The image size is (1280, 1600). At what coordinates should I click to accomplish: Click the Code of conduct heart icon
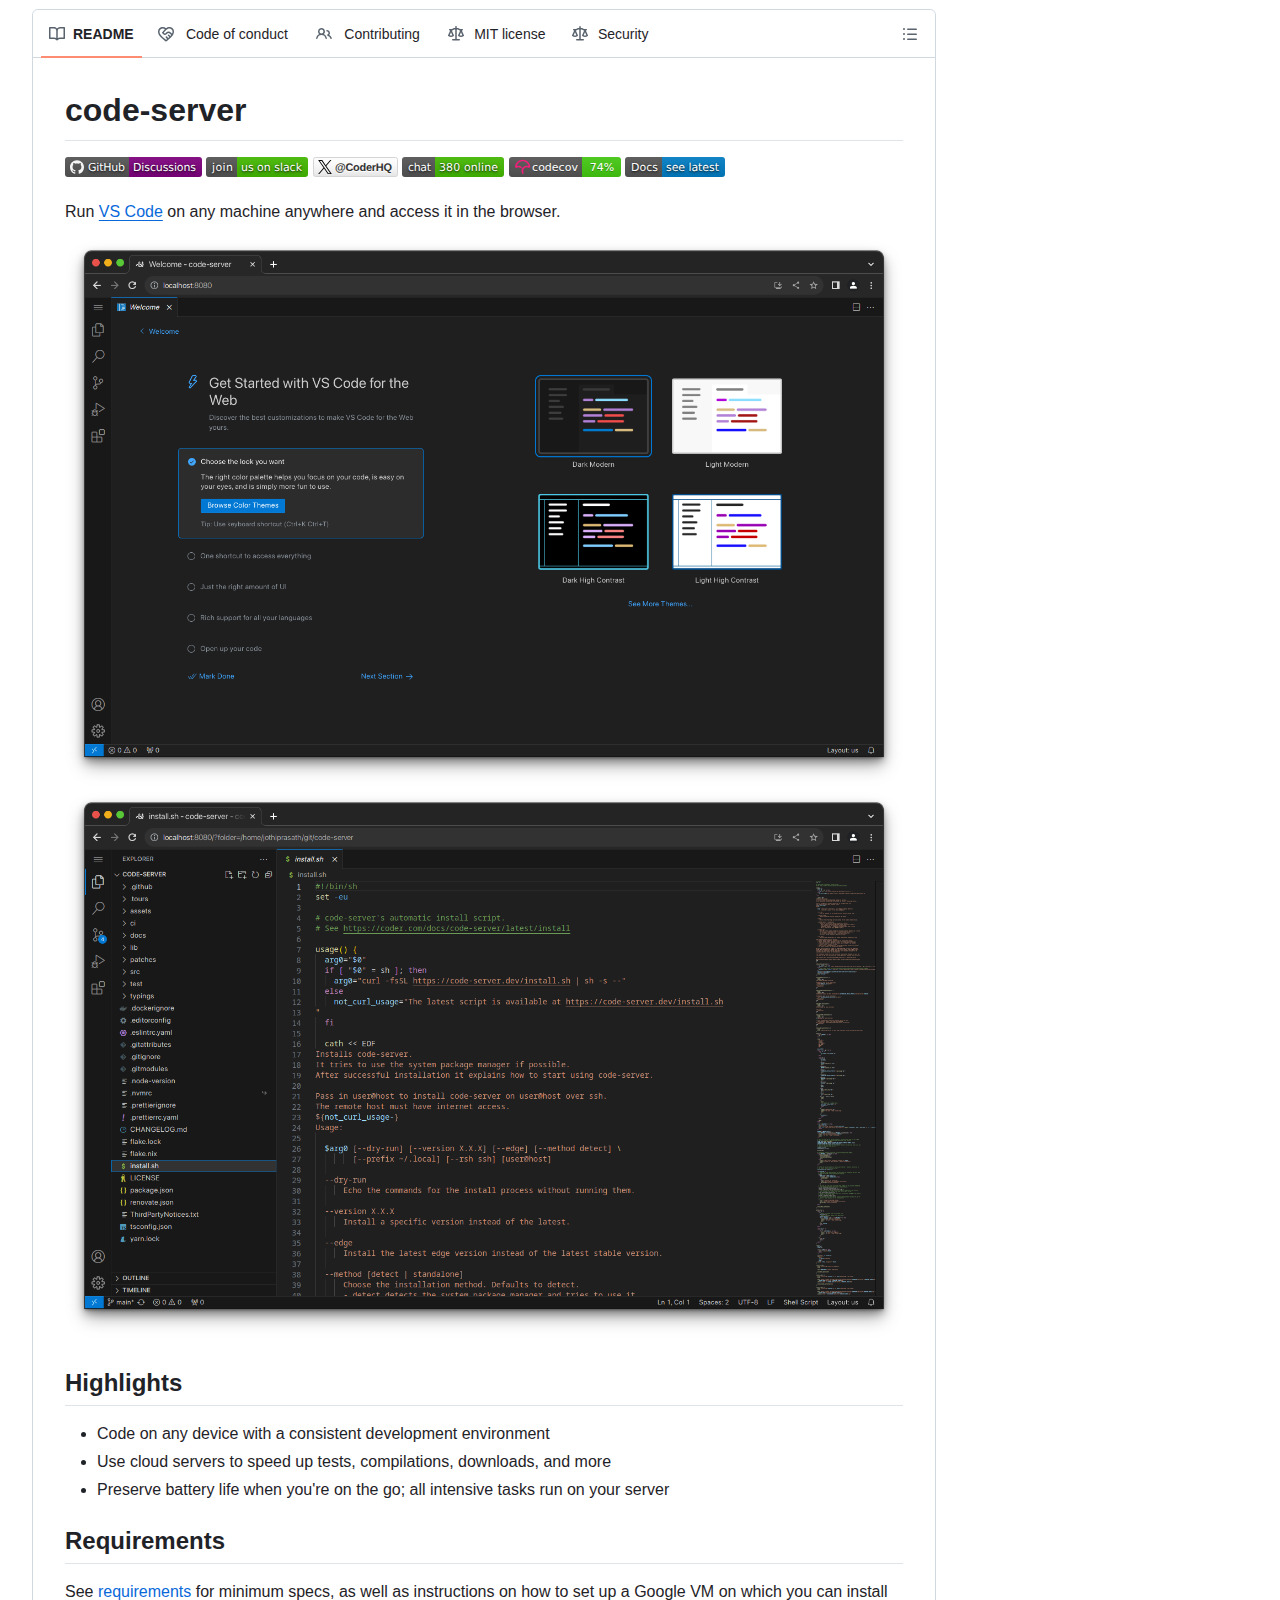click(166, 34)
